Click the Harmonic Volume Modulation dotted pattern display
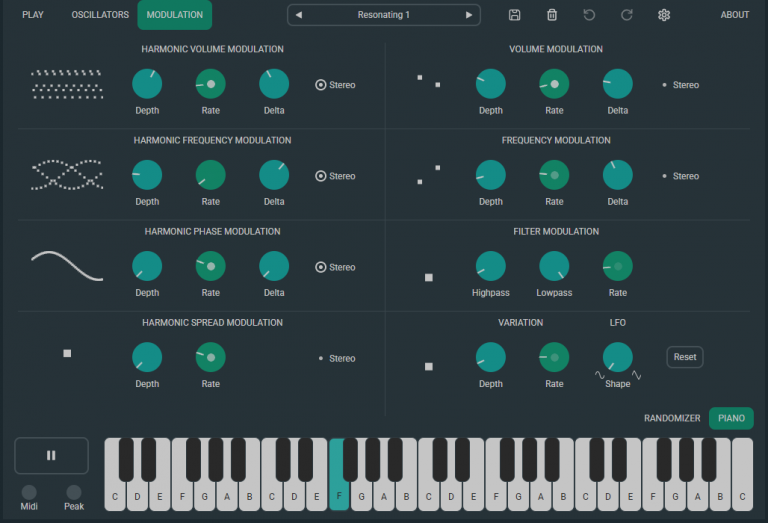Viewport: 768px width, 523px height. pos(67,84)
